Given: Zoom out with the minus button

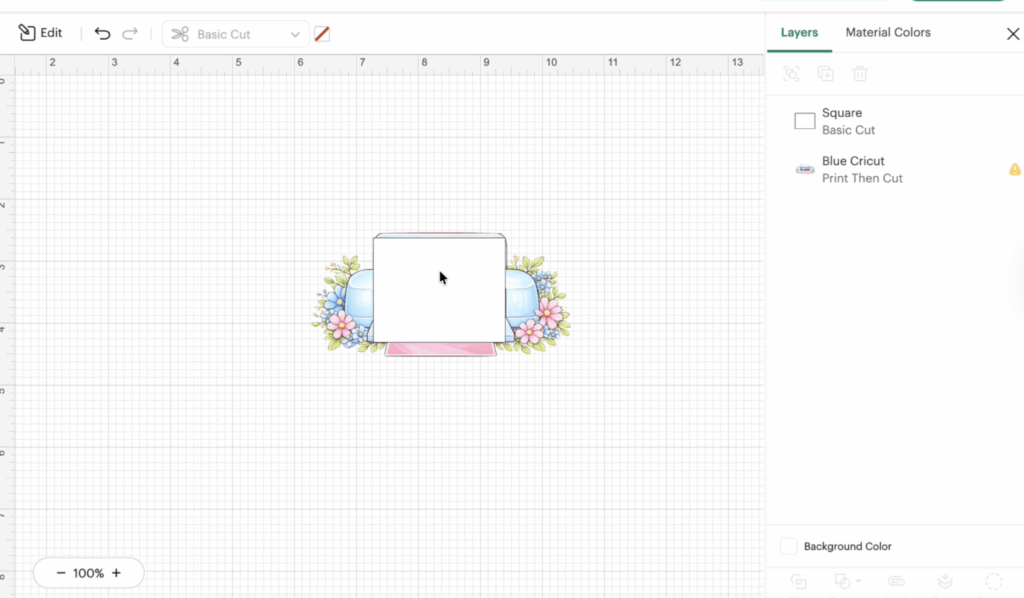Looking at the screenshot, I should pyautogui.click(x=61, y=573).
